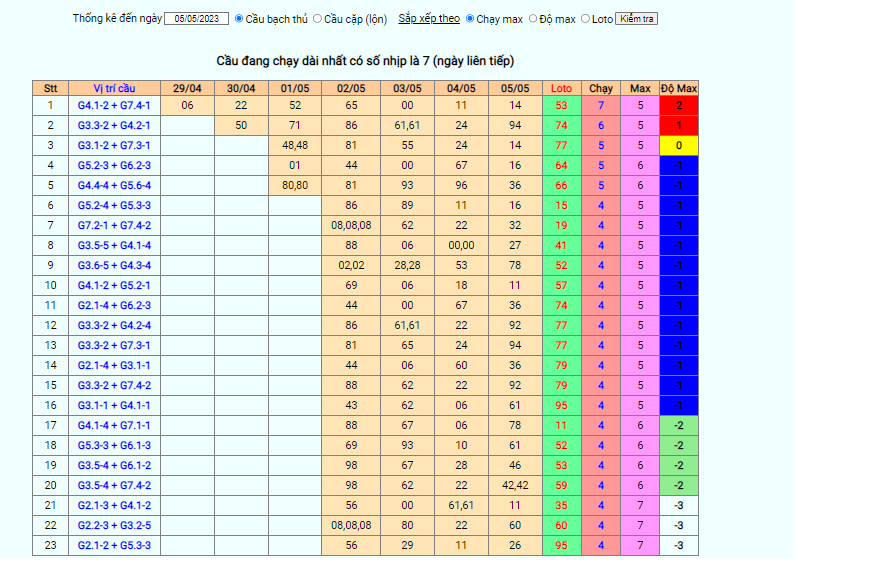Click the 'Chạy' column header
The image size is (896, 572).
[x=600, y=88]
